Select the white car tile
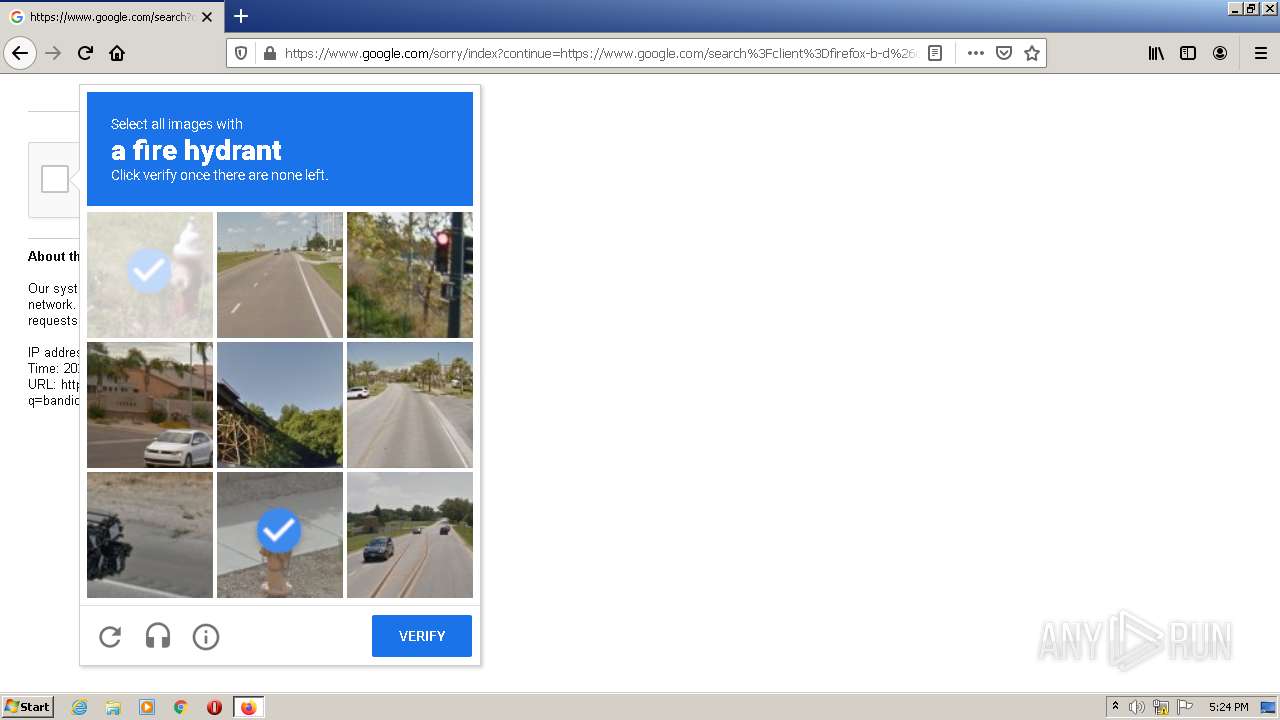The height and width of the screenshot is (720, 1280). coord(150,405)
